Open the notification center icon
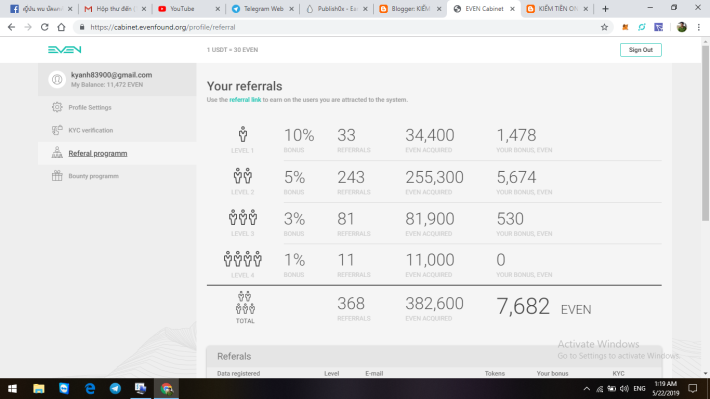Image resolution: width=710 pixels, height=399 pixels. (x=693, y=389)
